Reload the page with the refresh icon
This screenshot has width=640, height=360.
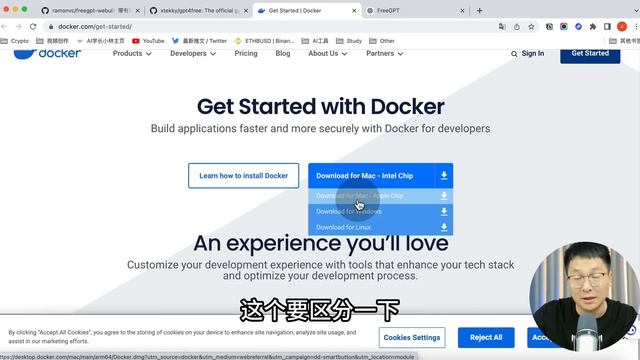(x=33, y=27)
